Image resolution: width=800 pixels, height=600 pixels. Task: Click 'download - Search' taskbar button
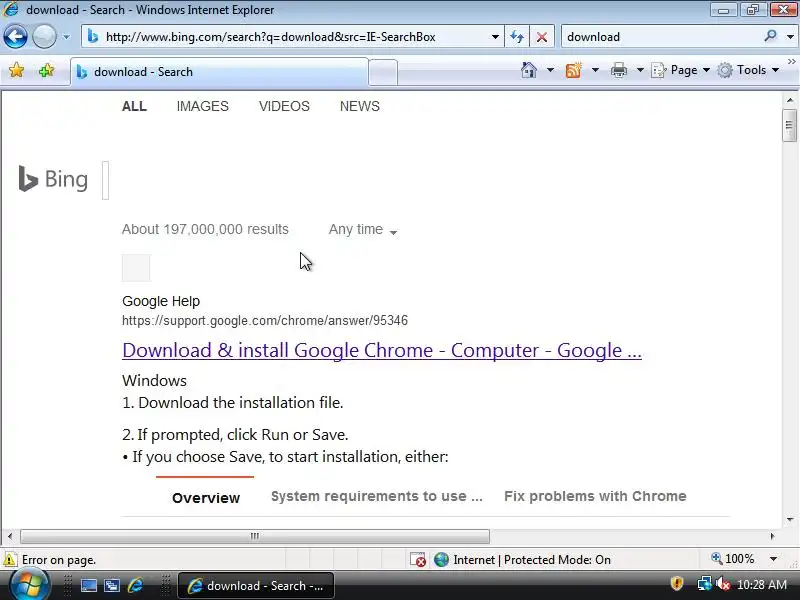[x=256, y=586]
